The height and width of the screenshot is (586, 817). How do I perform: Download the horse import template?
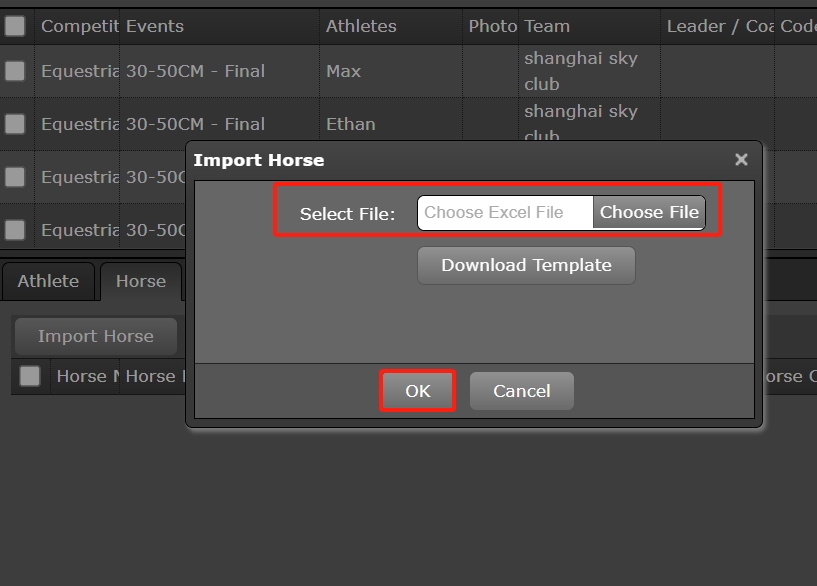526,266
